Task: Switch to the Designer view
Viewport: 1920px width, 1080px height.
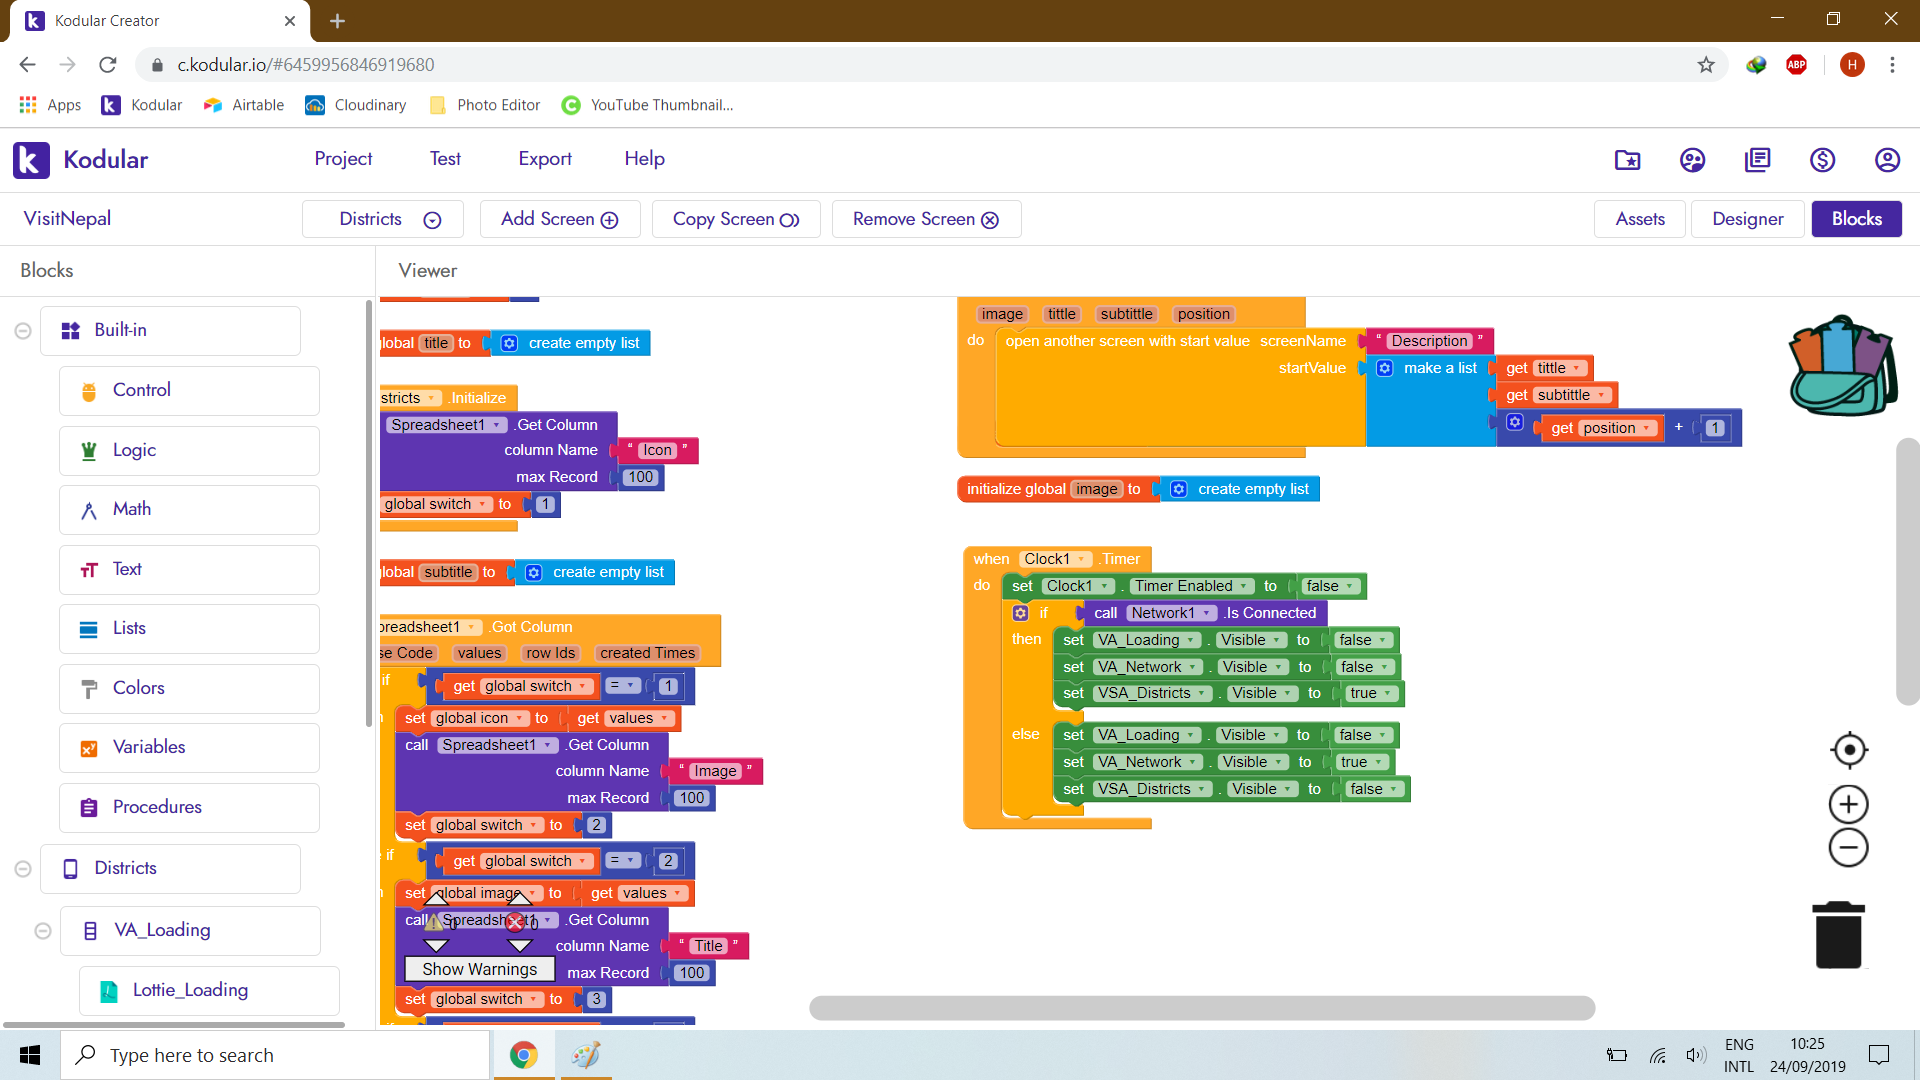Action: pos(1747,219)
